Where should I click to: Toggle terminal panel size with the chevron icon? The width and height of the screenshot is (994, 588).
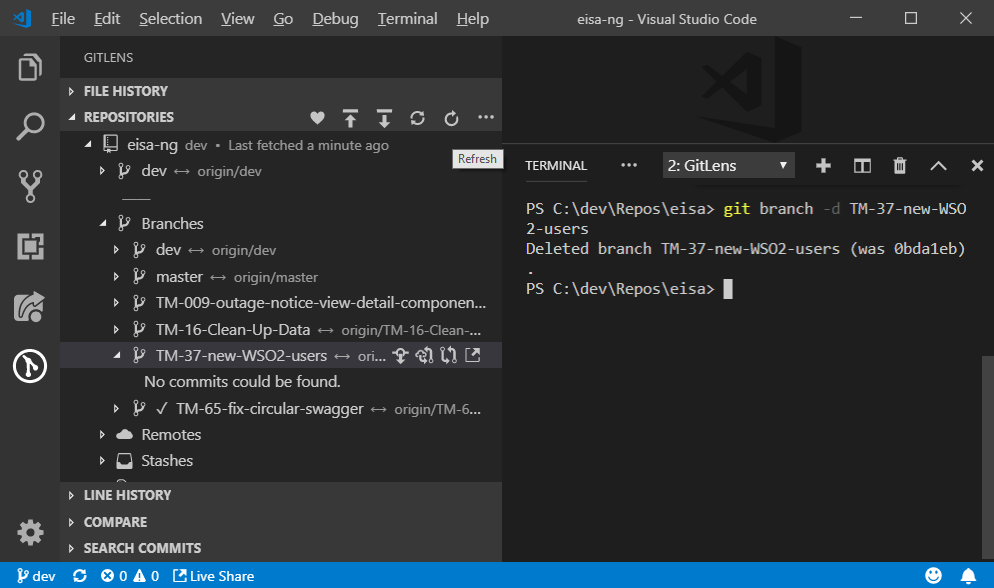[938, 166]
